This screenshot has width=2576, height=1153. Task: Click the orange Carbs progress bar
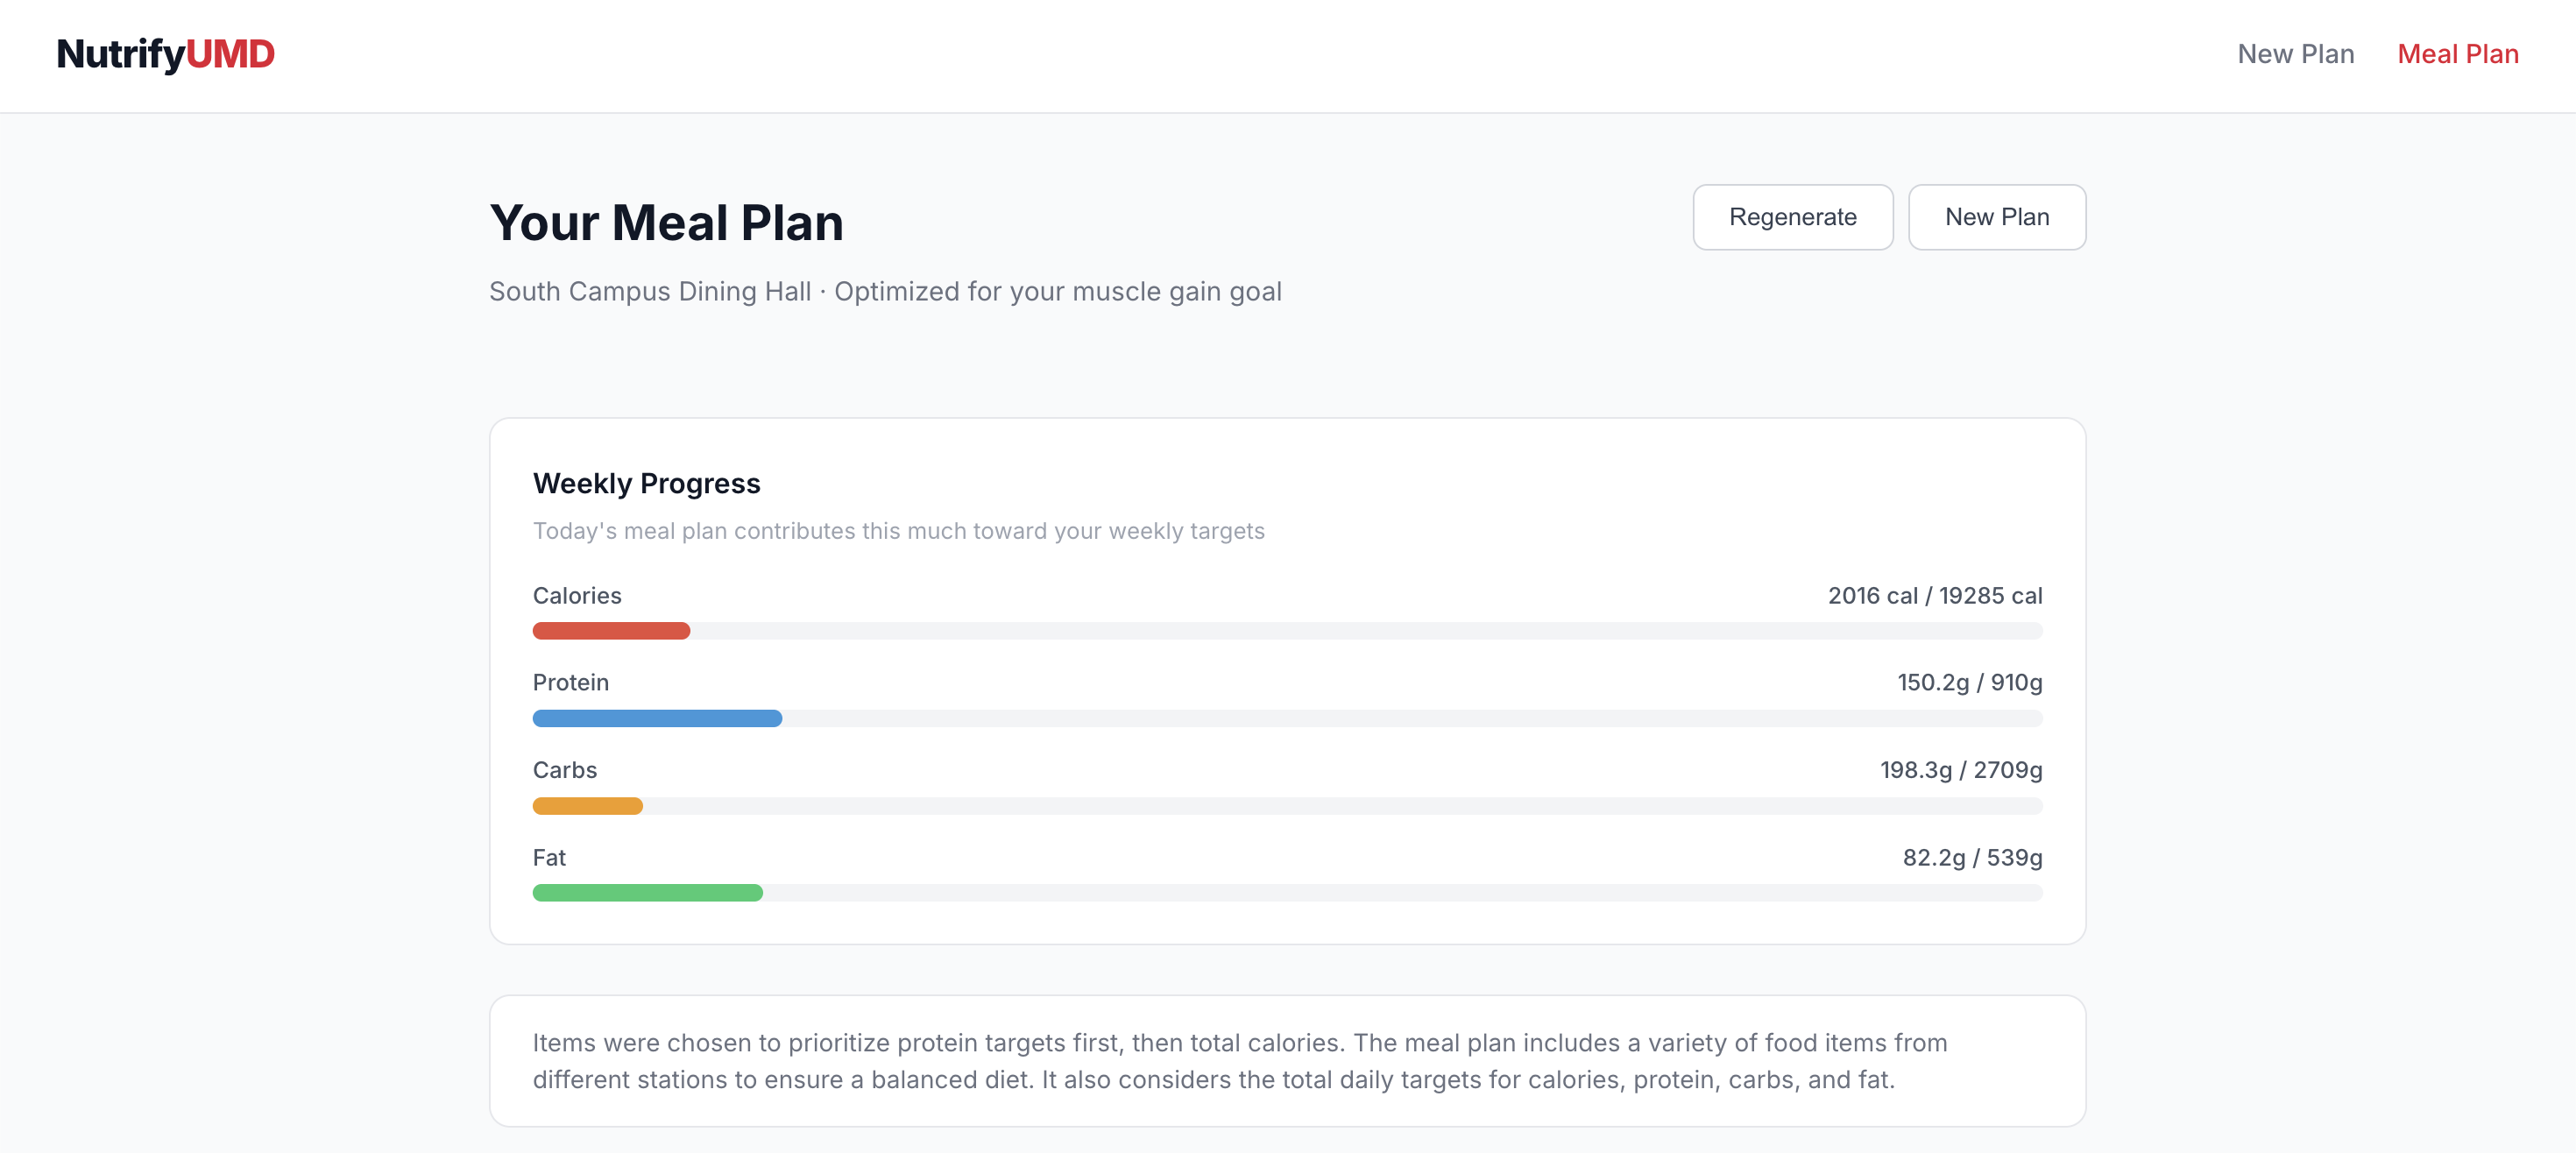588,806
